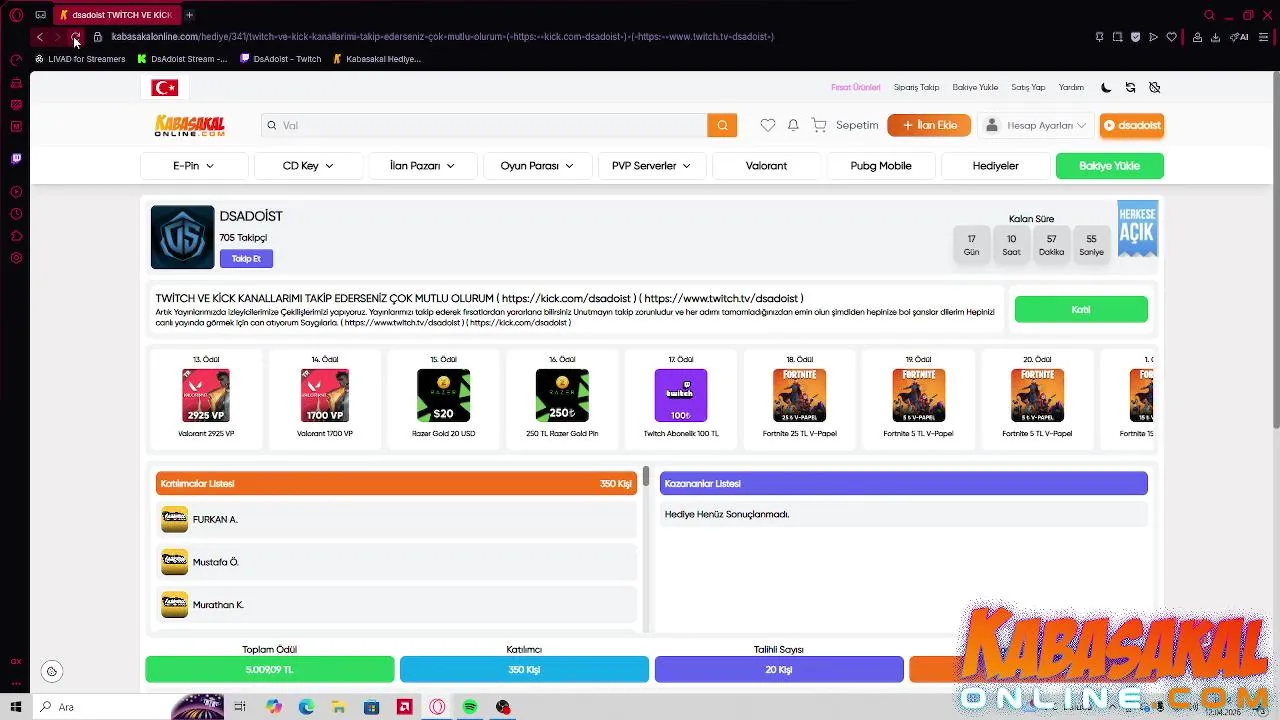Image resolution: width=1280 pixels, height=720 pixels.
Task: Bookmark page with browser heart icon
Action: click(x=1172, y=37)
